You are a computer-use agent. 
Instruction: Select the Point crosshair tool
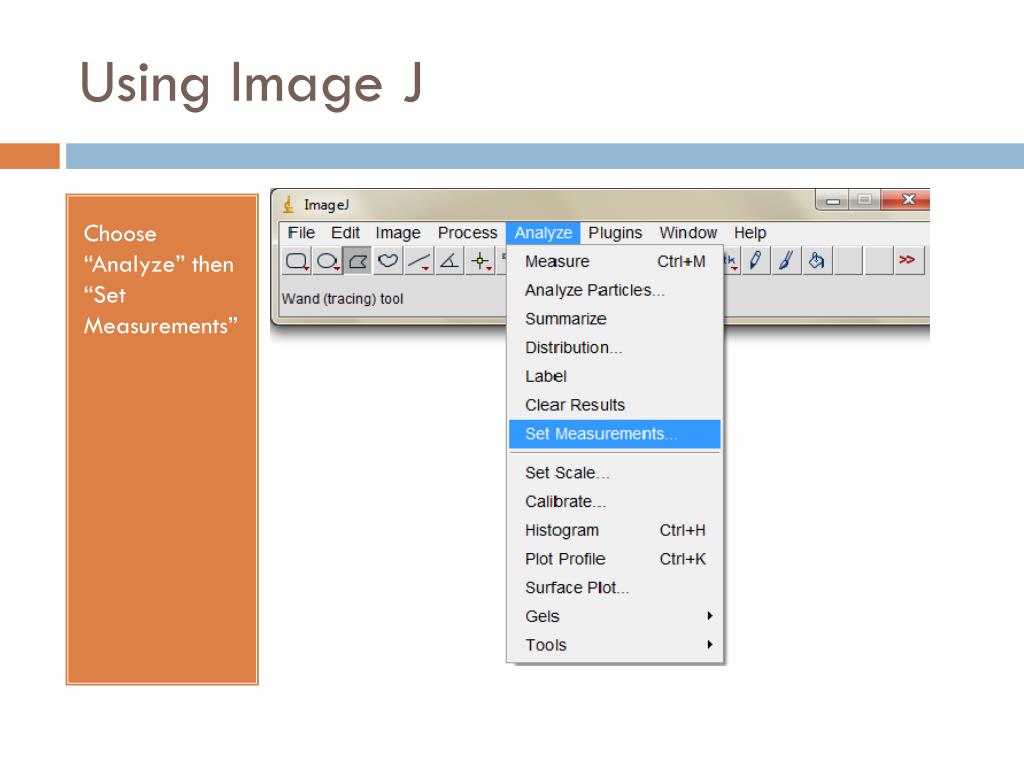tap(481, 261)
